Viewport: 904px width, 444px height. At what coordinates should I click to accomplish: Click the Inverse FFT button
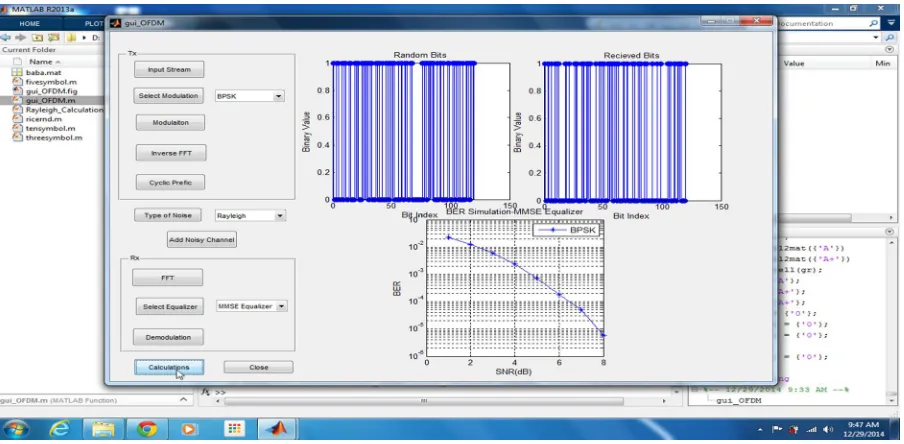click(171, 153)
